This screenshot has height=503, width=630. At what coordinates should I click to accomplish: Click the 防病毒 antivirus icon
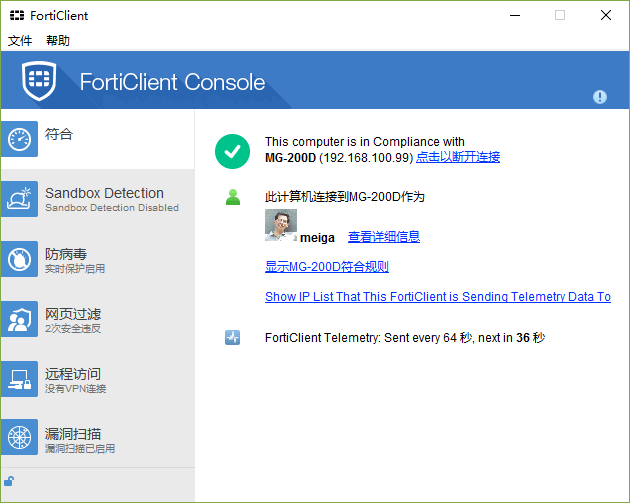pyautogui.click(x=19, y=259)
